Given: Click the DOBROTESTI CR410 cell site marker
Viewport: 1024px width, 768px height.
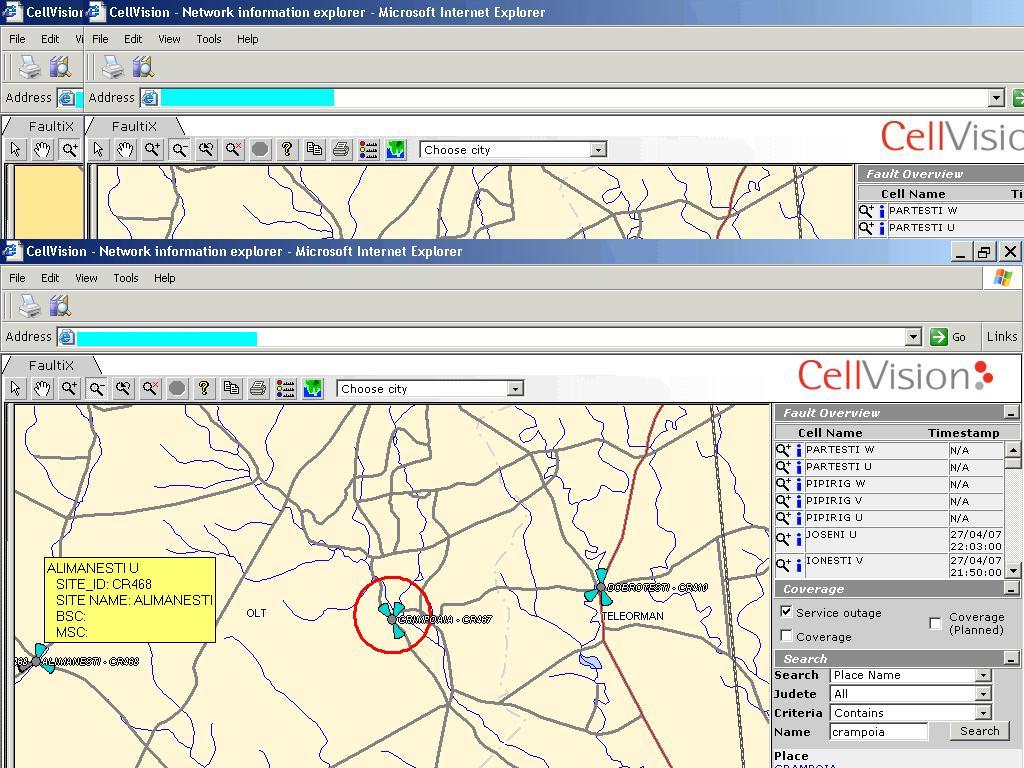Looking at the screenshot, I should coord(600,587).
